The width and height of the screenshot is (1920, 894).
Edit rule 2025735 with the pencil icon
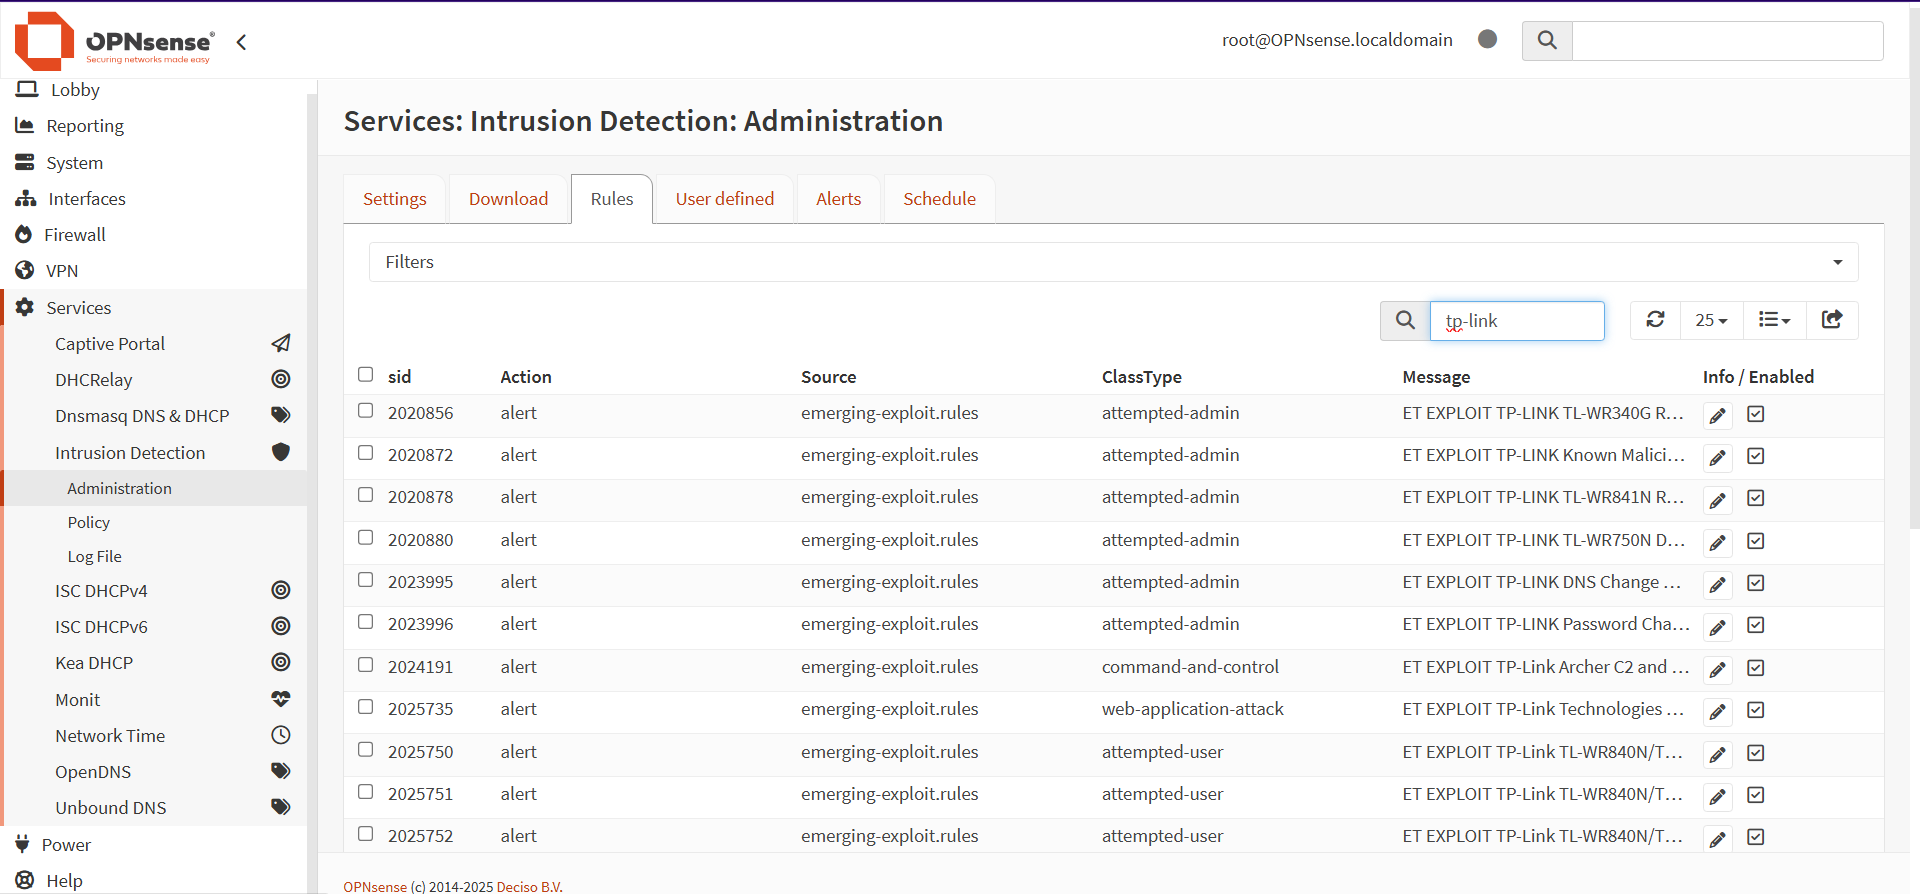(x=1718, y=712)
